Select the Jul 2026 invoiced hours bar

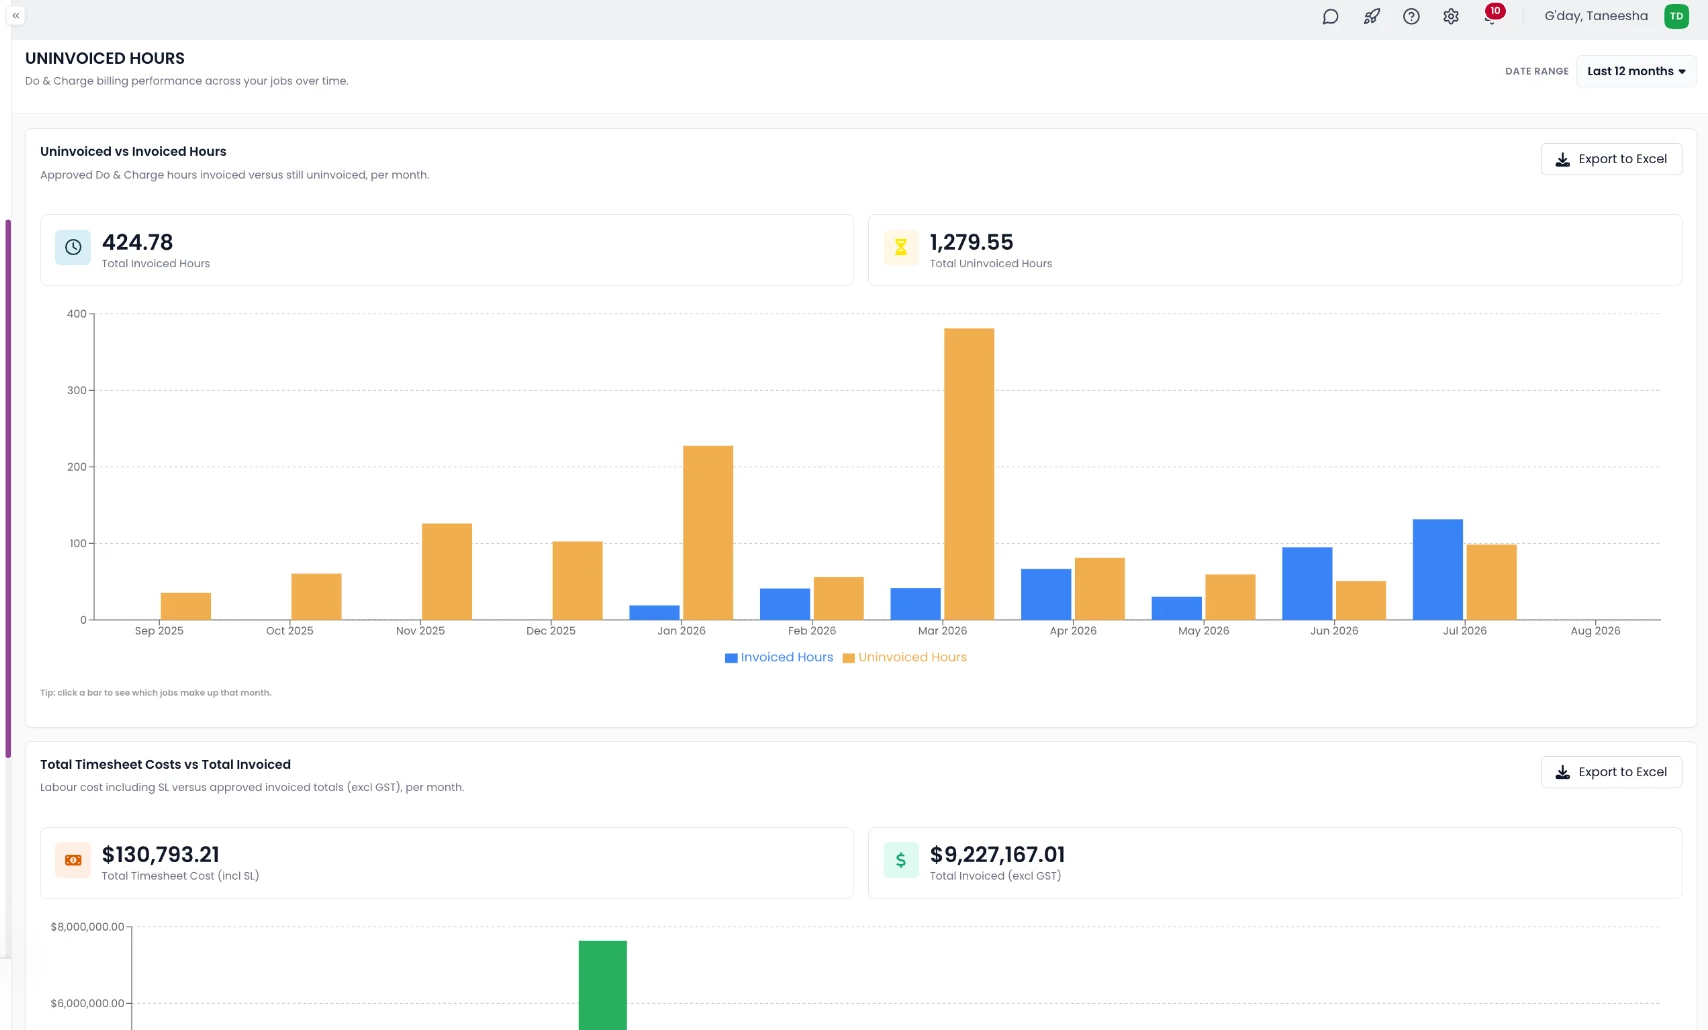click(x=1438, y=570)
